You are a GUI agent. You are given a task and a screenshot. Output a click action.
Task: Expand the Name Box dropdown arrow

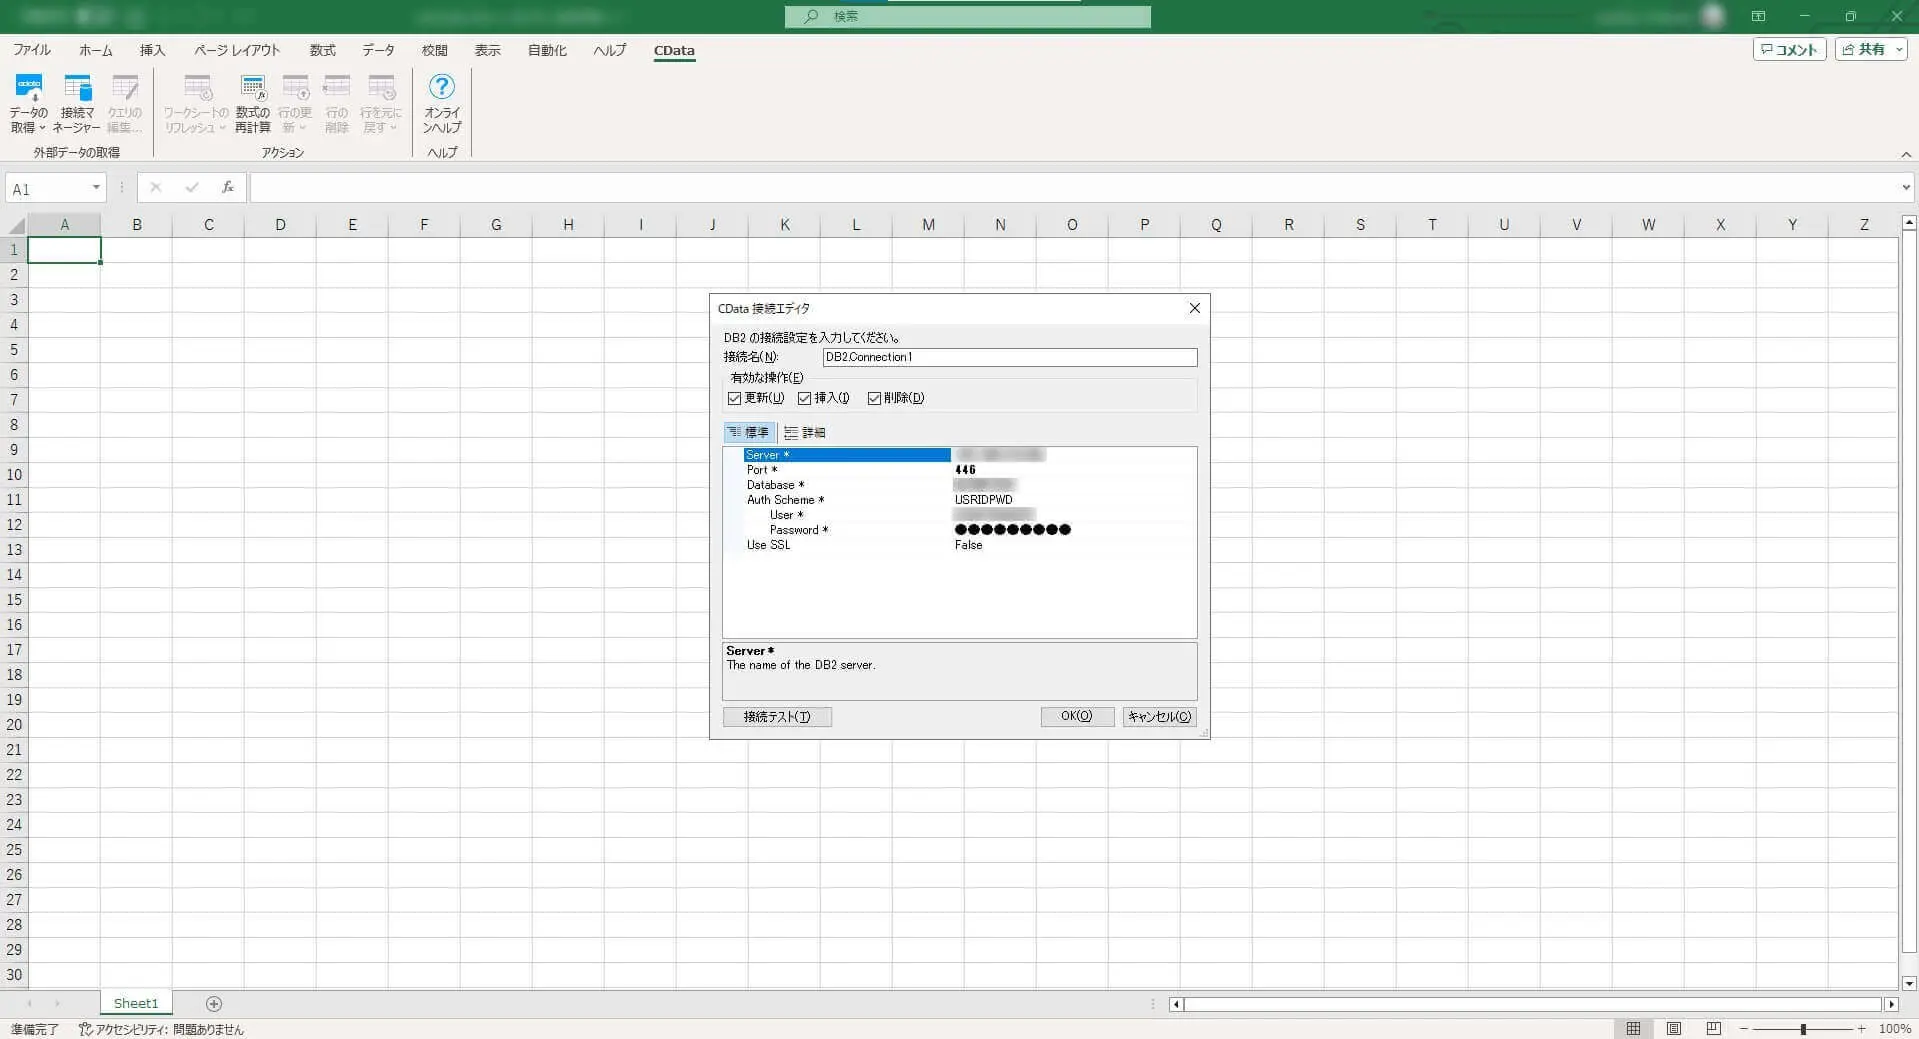[x=96, y=188]
